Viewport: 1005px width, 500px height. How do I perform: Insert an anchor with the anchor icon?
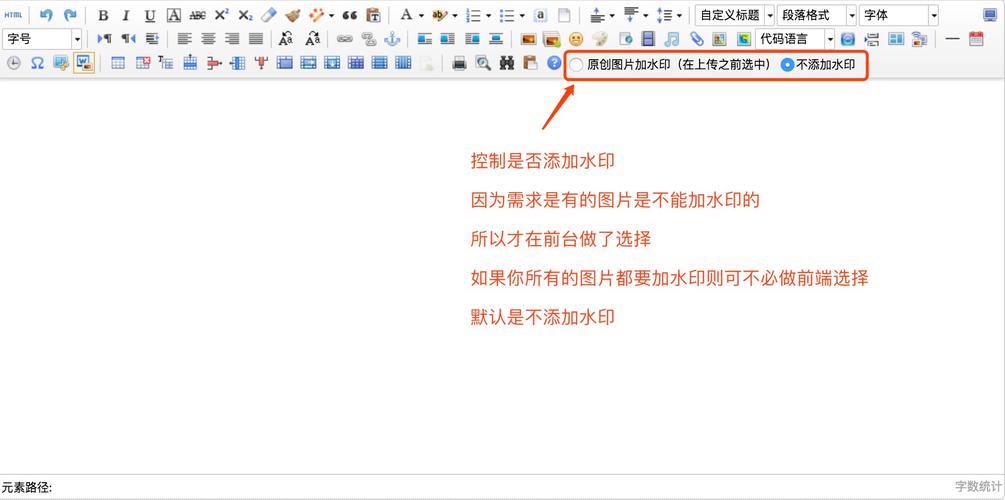[392, 39]
